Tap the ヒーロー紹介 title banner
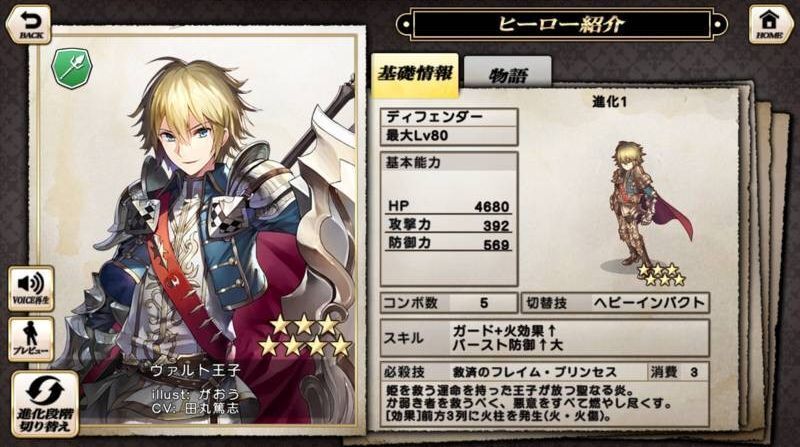 coord(561,23)
